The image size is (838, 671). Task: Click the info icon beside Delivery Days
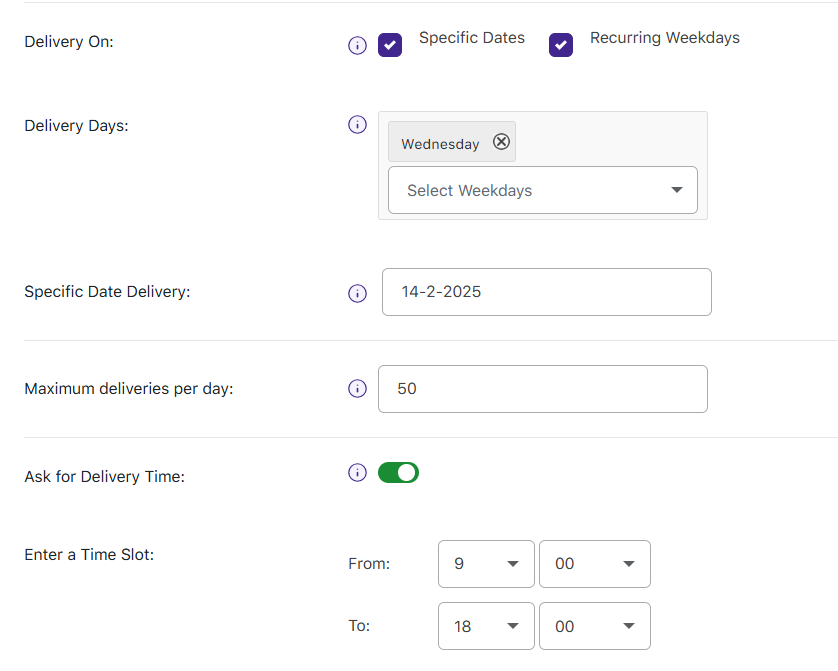[x=357, y=125]
